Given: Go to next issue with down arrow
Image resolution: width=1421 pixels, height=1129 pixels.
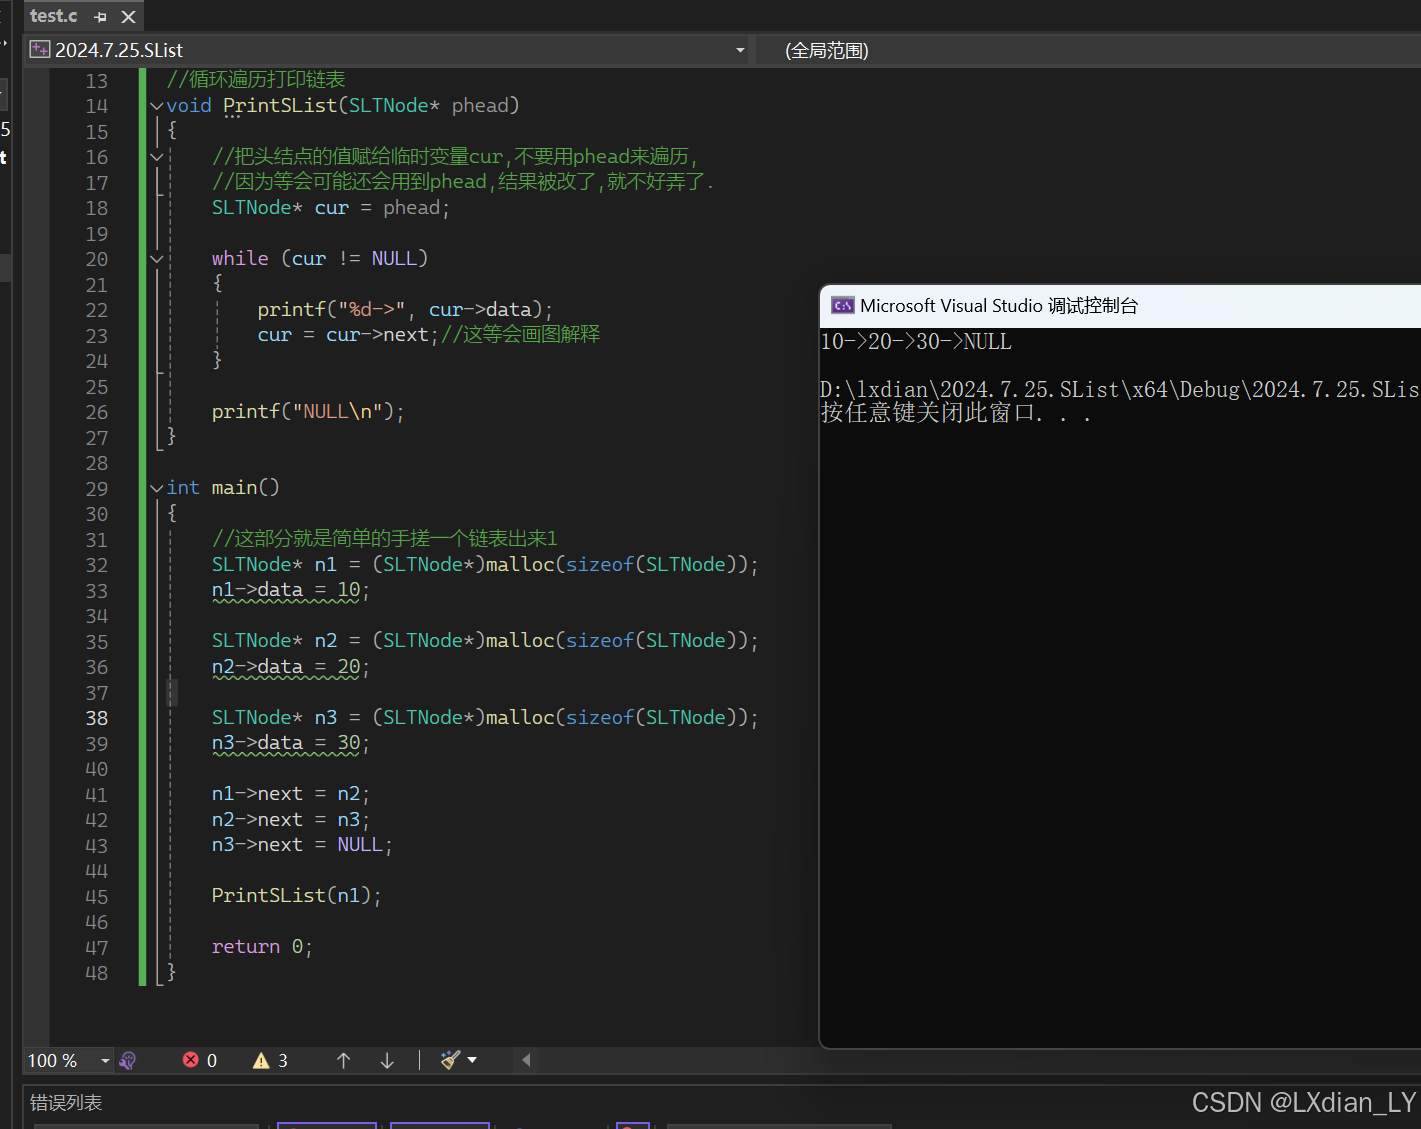Looking at the screenshot, I should point(387,1060).
